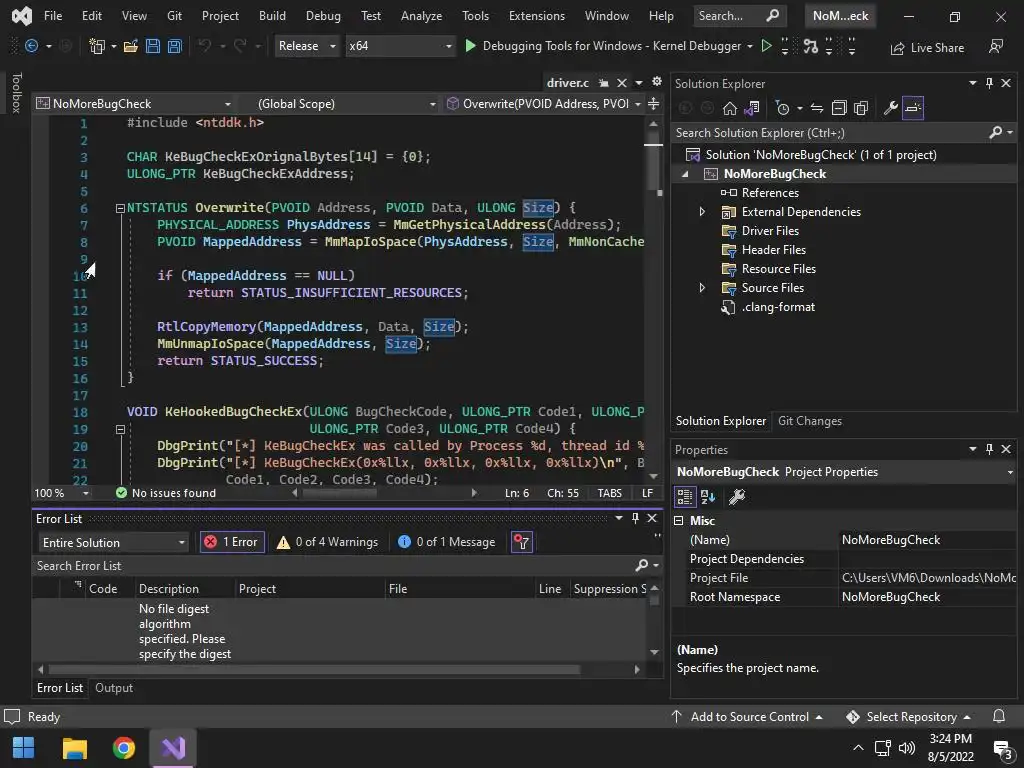This screenshot has width=1024, height=768.
Task: Click the search magnifier in title bar
Action: coord(772,15)
